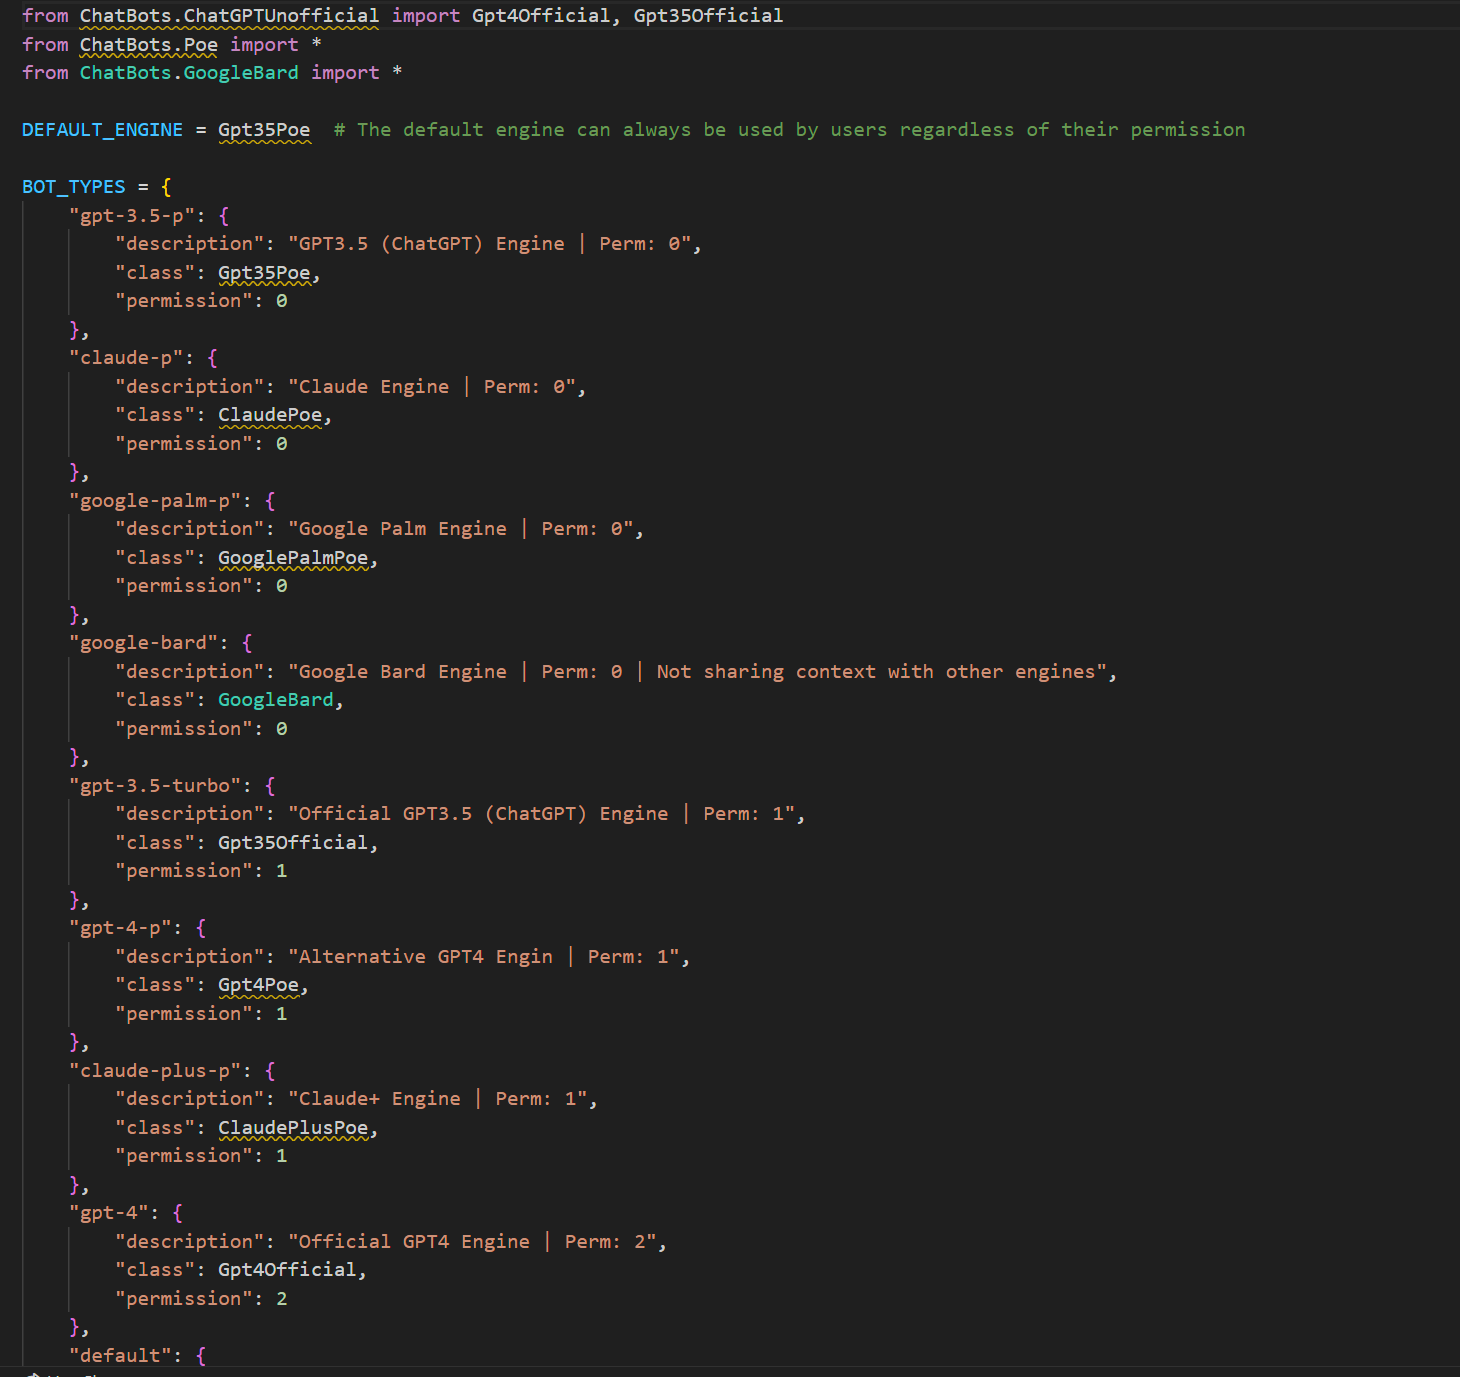The image size is (1460, 1377).
Task: Click the BOT_TYPES dictionary name
Action: point(73,186)
